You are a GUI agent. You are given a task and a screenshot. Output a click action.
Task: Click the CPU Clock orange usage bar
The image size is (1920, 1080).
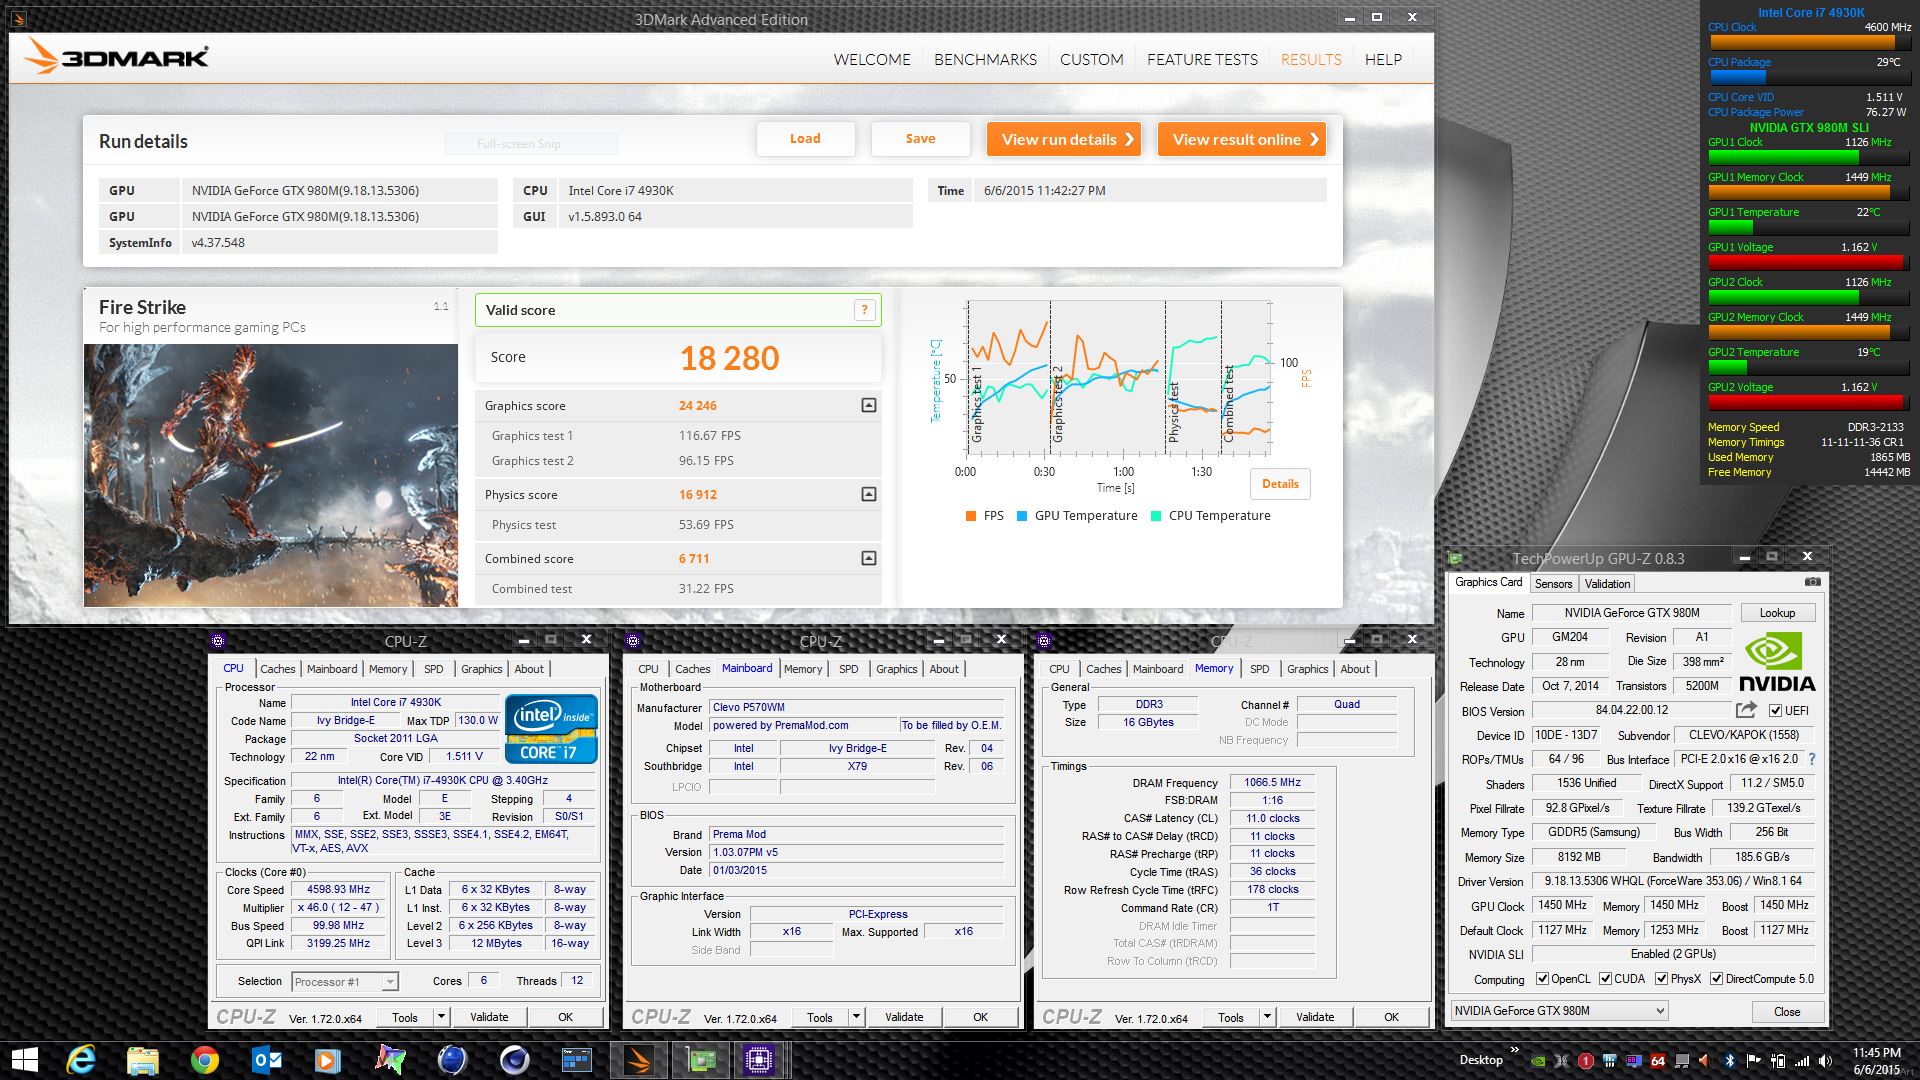(x=1808, y=42)
